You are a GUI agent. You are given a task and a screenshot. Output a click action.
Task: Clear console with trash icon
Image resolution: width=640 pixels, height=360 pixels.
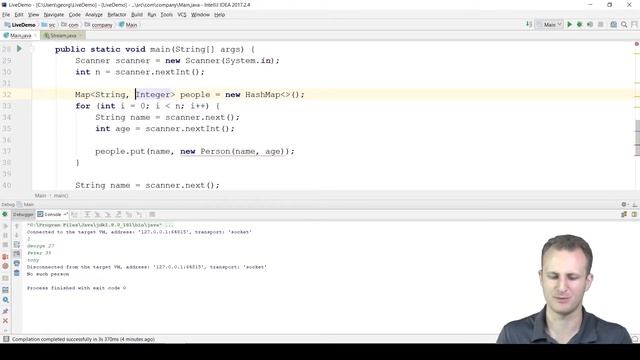click(x=17, y=273)
